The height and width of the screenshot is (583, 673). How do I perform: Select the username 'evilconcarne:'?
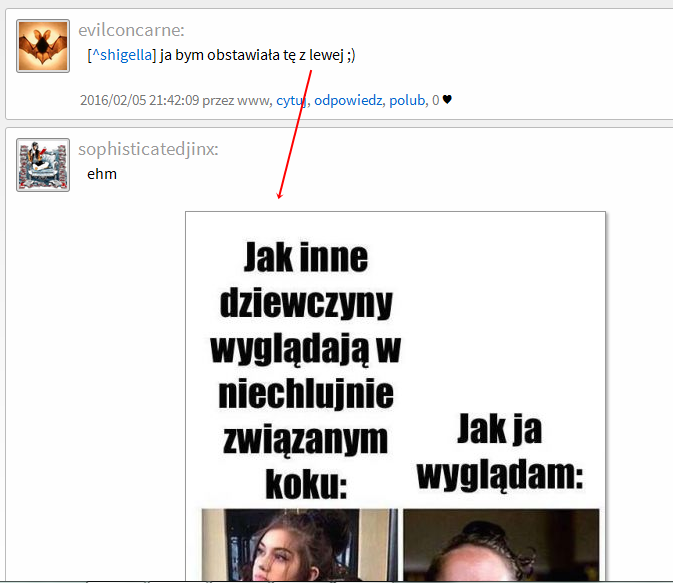coord(131,30)
